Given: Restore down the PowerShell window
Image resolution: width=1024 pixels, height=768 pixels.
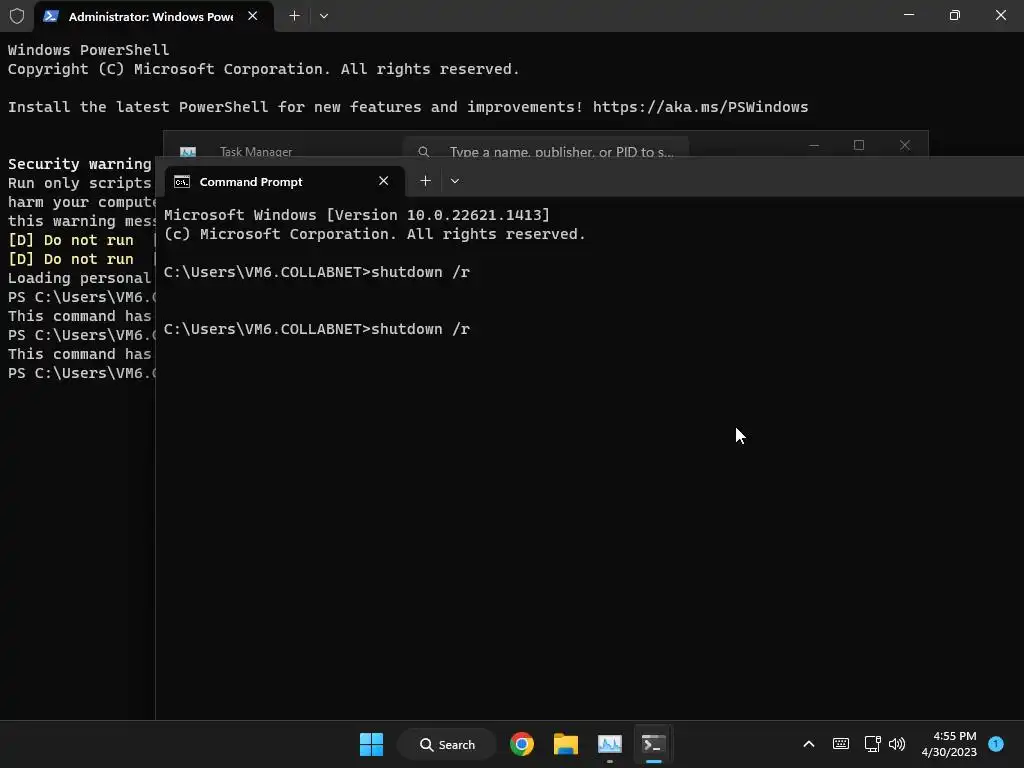Looking at the screenshot, I should pyautogui.click(x=955, y=15).
